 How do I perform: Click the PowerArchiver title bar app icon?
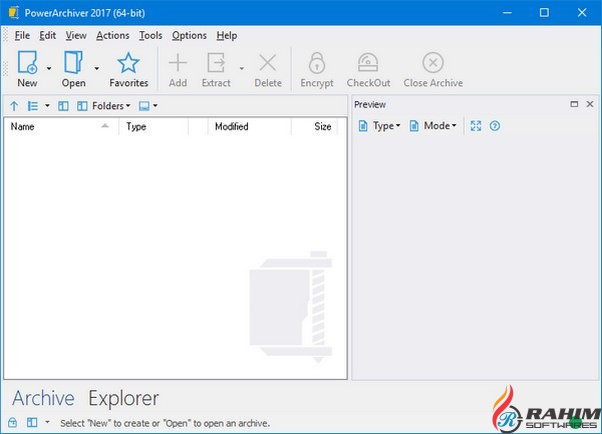[x=13, y=12]
